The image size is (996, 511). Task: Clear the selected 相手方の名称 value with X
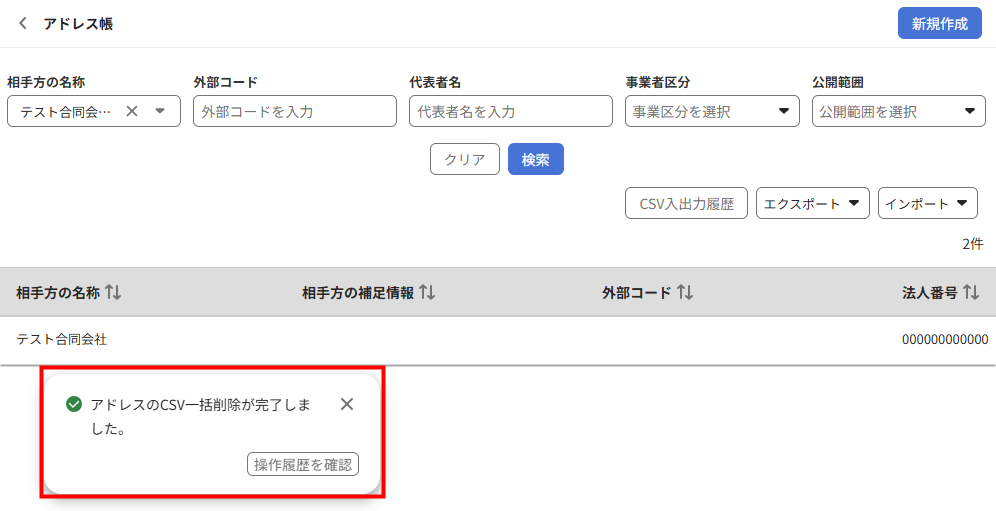pos(132,111)
